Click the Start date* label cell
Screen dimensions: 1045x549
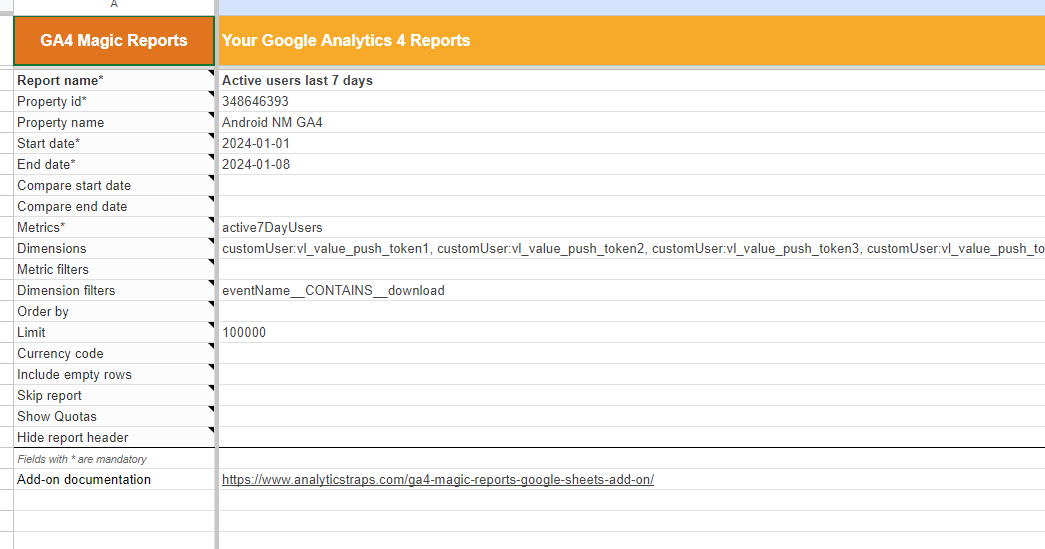[114, 143]
